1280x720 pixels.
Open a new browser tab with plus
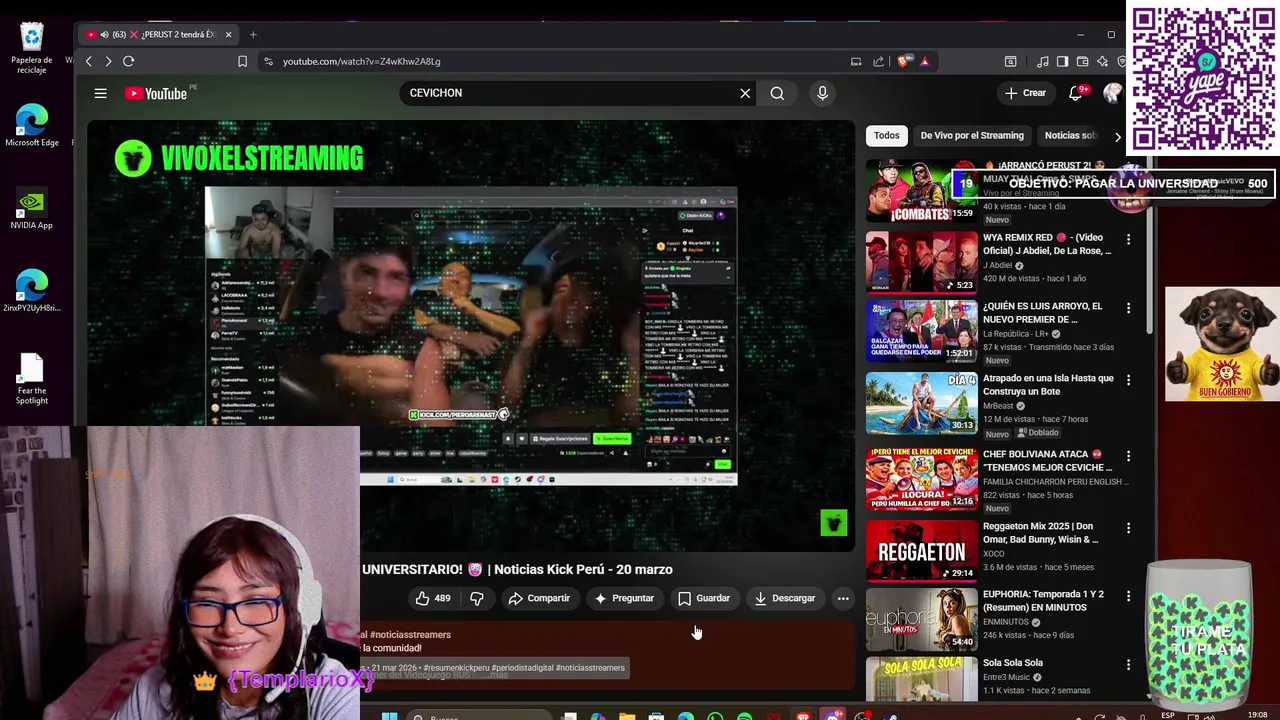click(253, 34)
